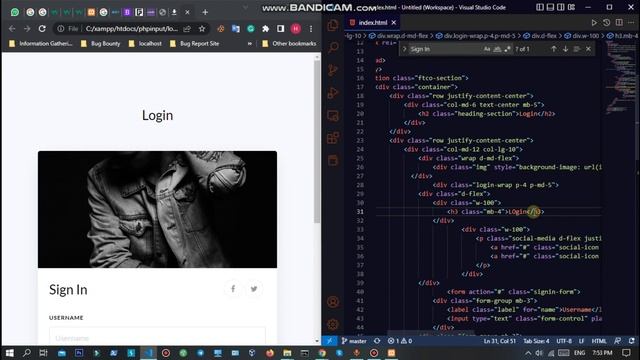
Task: Bookmark this page with the star icon
Action: [202, 29]
